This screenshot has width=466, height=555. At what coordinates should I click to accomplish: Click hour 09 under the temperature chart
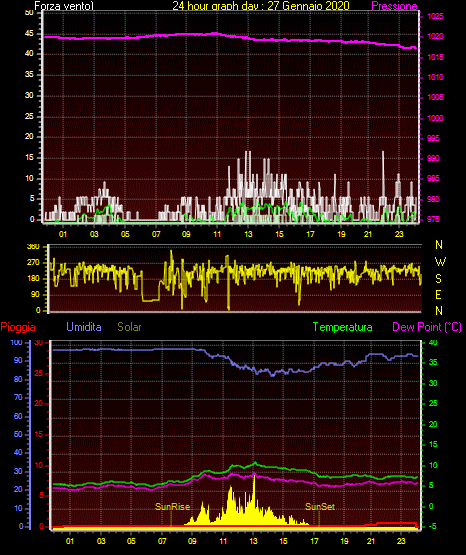(192, 541)
